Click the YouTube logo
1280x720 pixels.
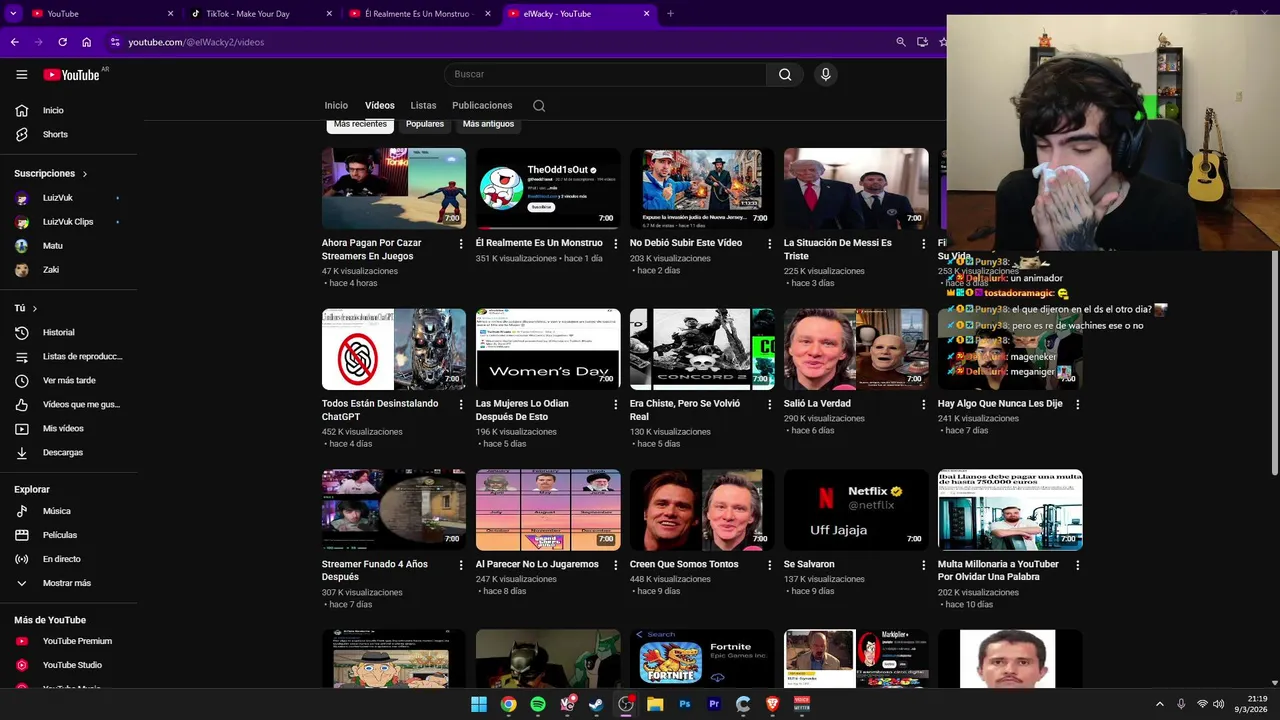71,75
